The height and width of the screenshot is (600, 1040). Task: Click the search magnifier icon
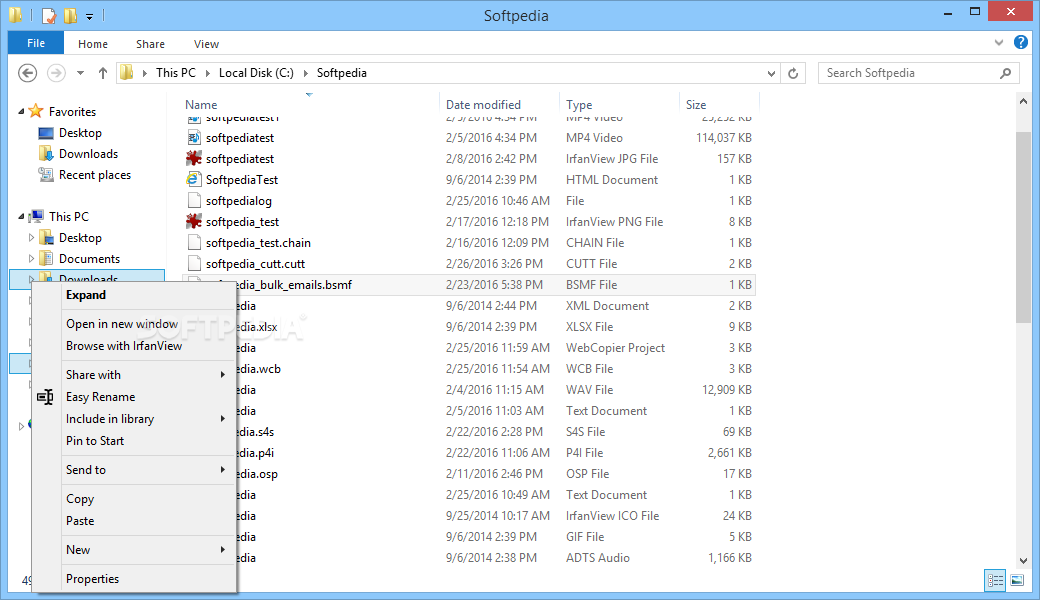(1006, 73)
